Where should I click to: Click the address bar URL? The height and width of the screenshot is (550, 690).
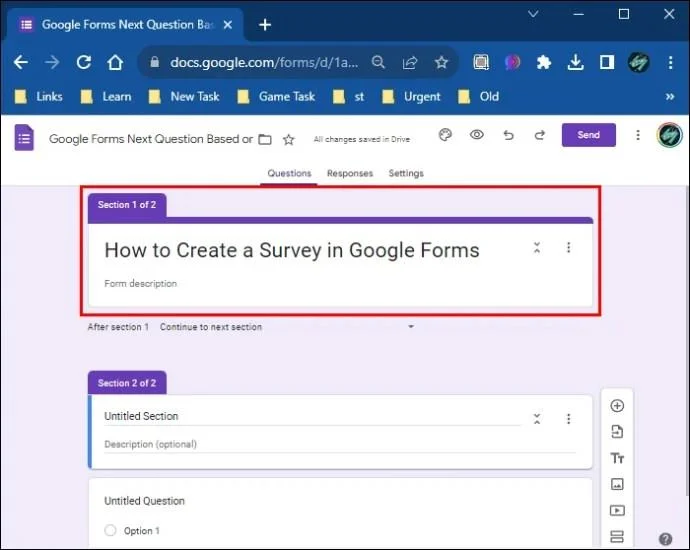pos(264,62)
